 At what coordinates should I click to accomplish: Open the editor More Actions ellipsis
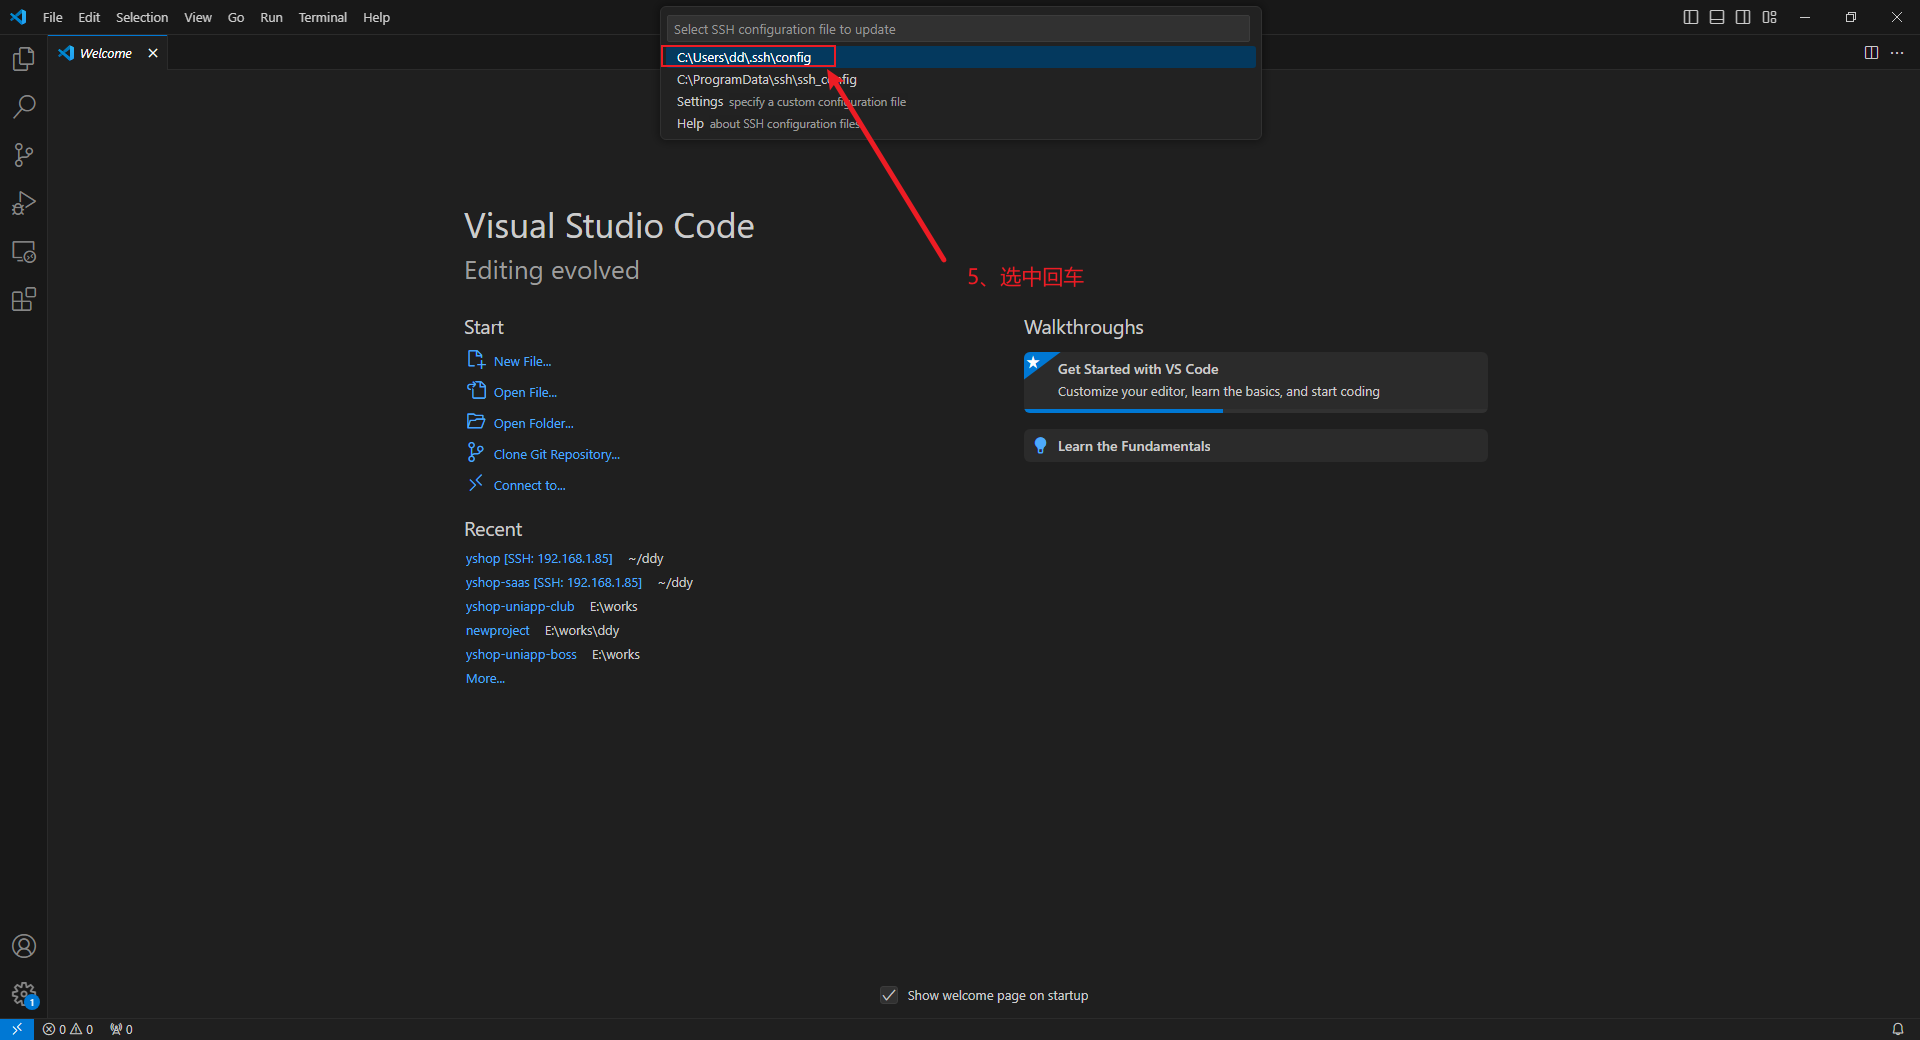pyautogui.click(x=1897, y=53)
